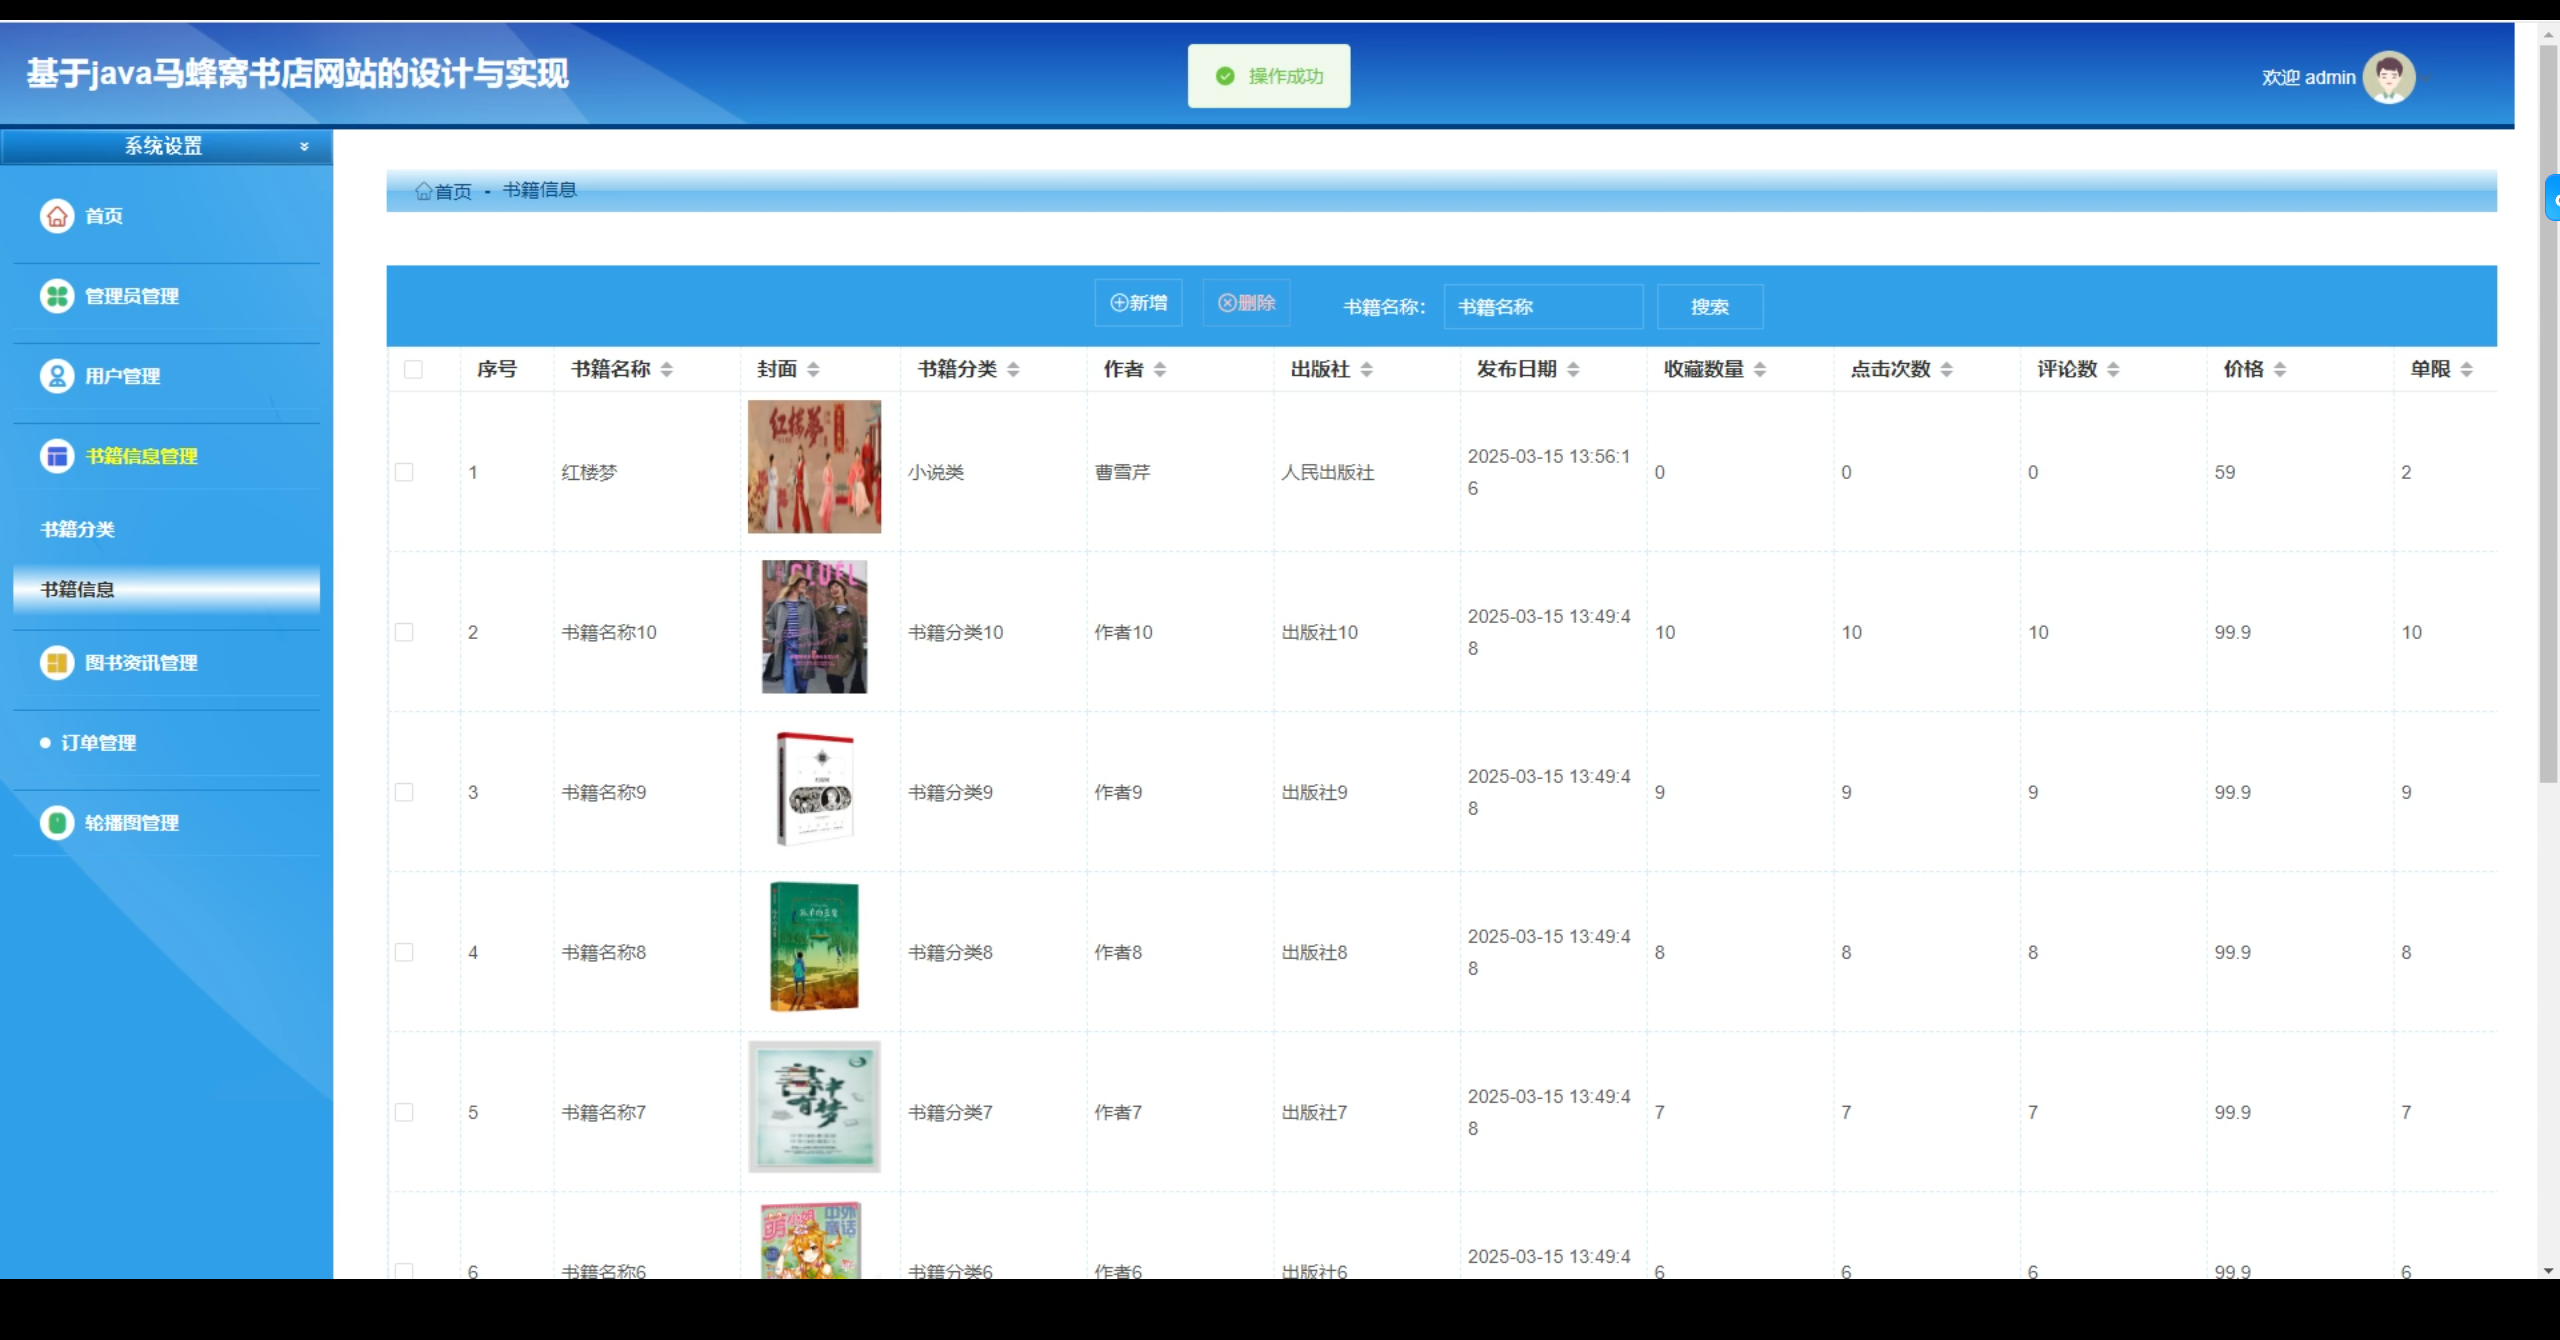Tick the select-all header checkbox

(x=413, y=369)
